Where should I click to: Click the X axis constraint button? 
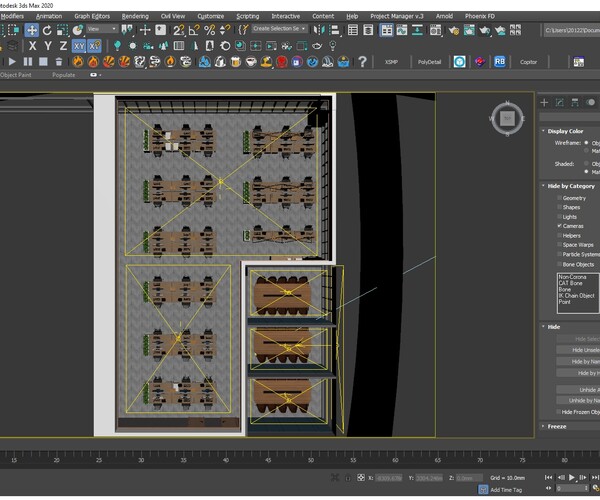33,46
